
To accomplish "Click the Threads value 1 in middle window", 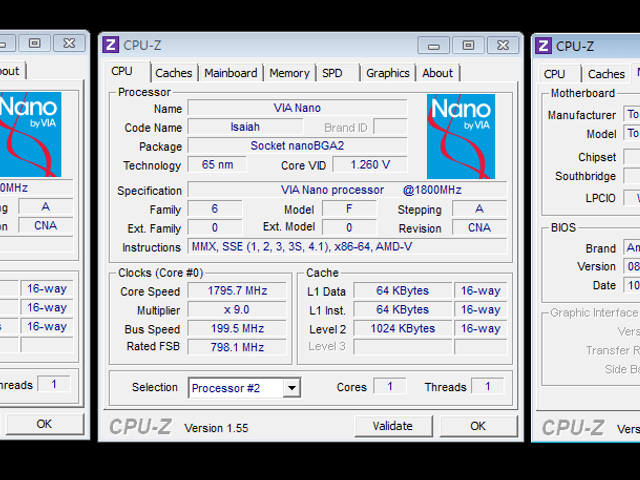I will click(x=487, y=386).
